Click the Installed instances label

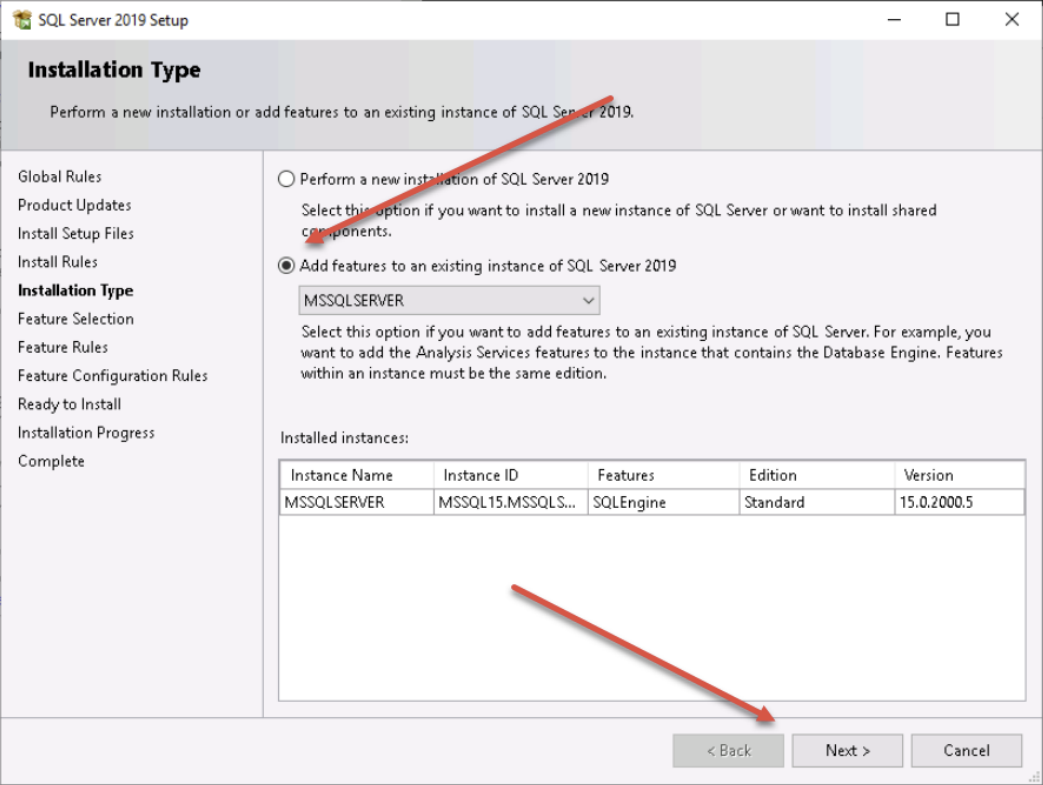click(x=345, y=438)
